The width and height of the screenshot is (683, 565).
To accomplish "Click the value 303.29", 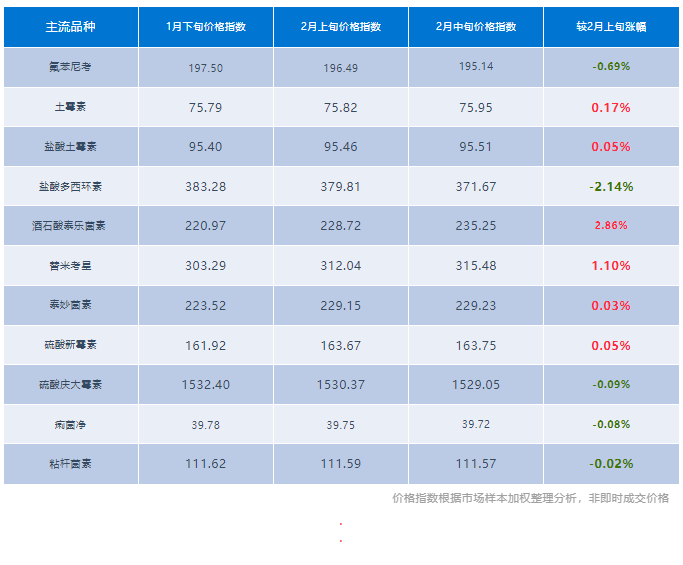I will click(206, 266).
